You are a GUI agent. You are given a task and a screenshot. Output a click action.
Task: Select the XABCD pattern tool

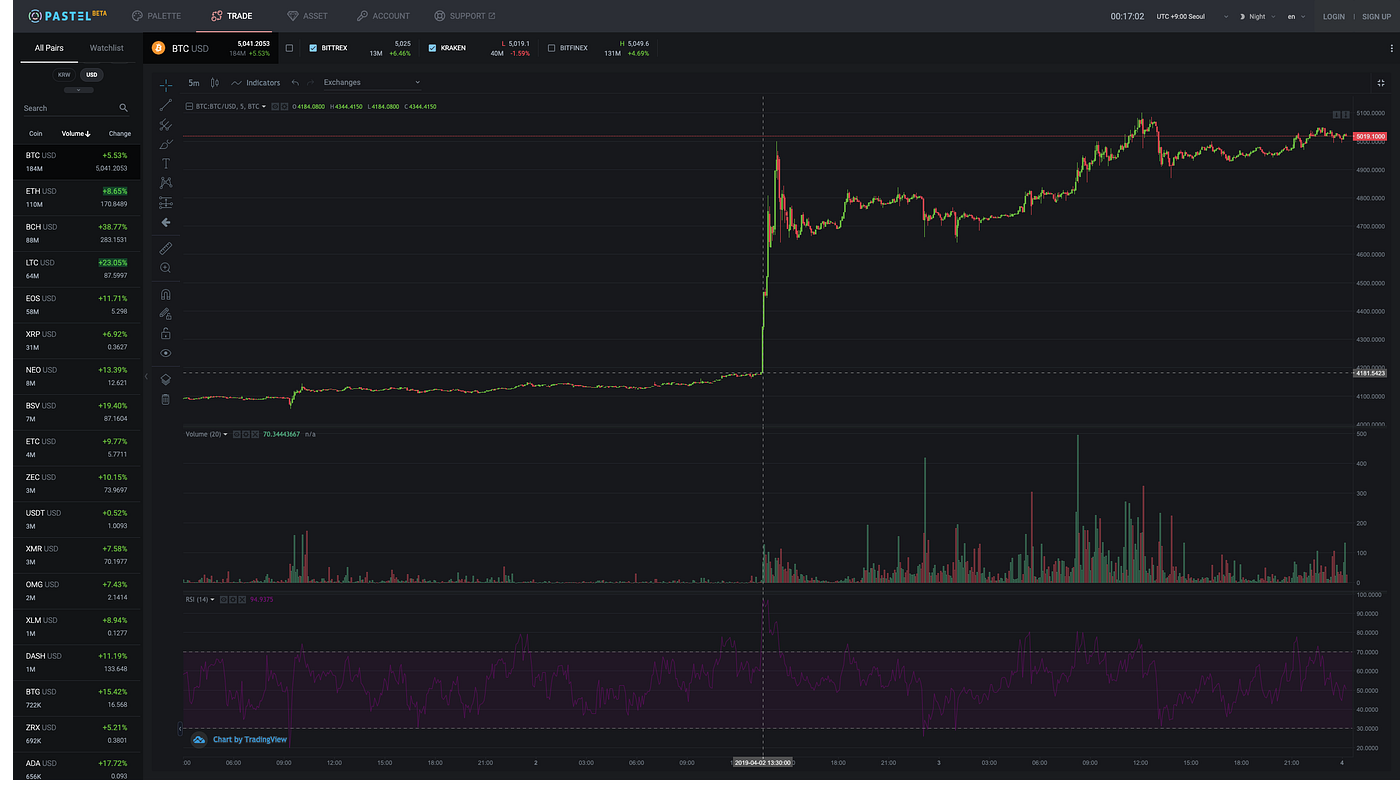click(166, 183)
